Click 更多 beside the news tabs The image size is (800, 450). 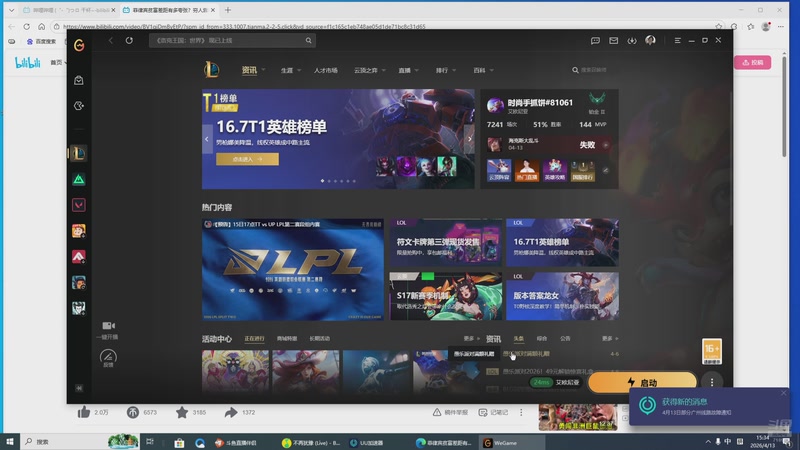pyautogui.click(x=610, y=338)
